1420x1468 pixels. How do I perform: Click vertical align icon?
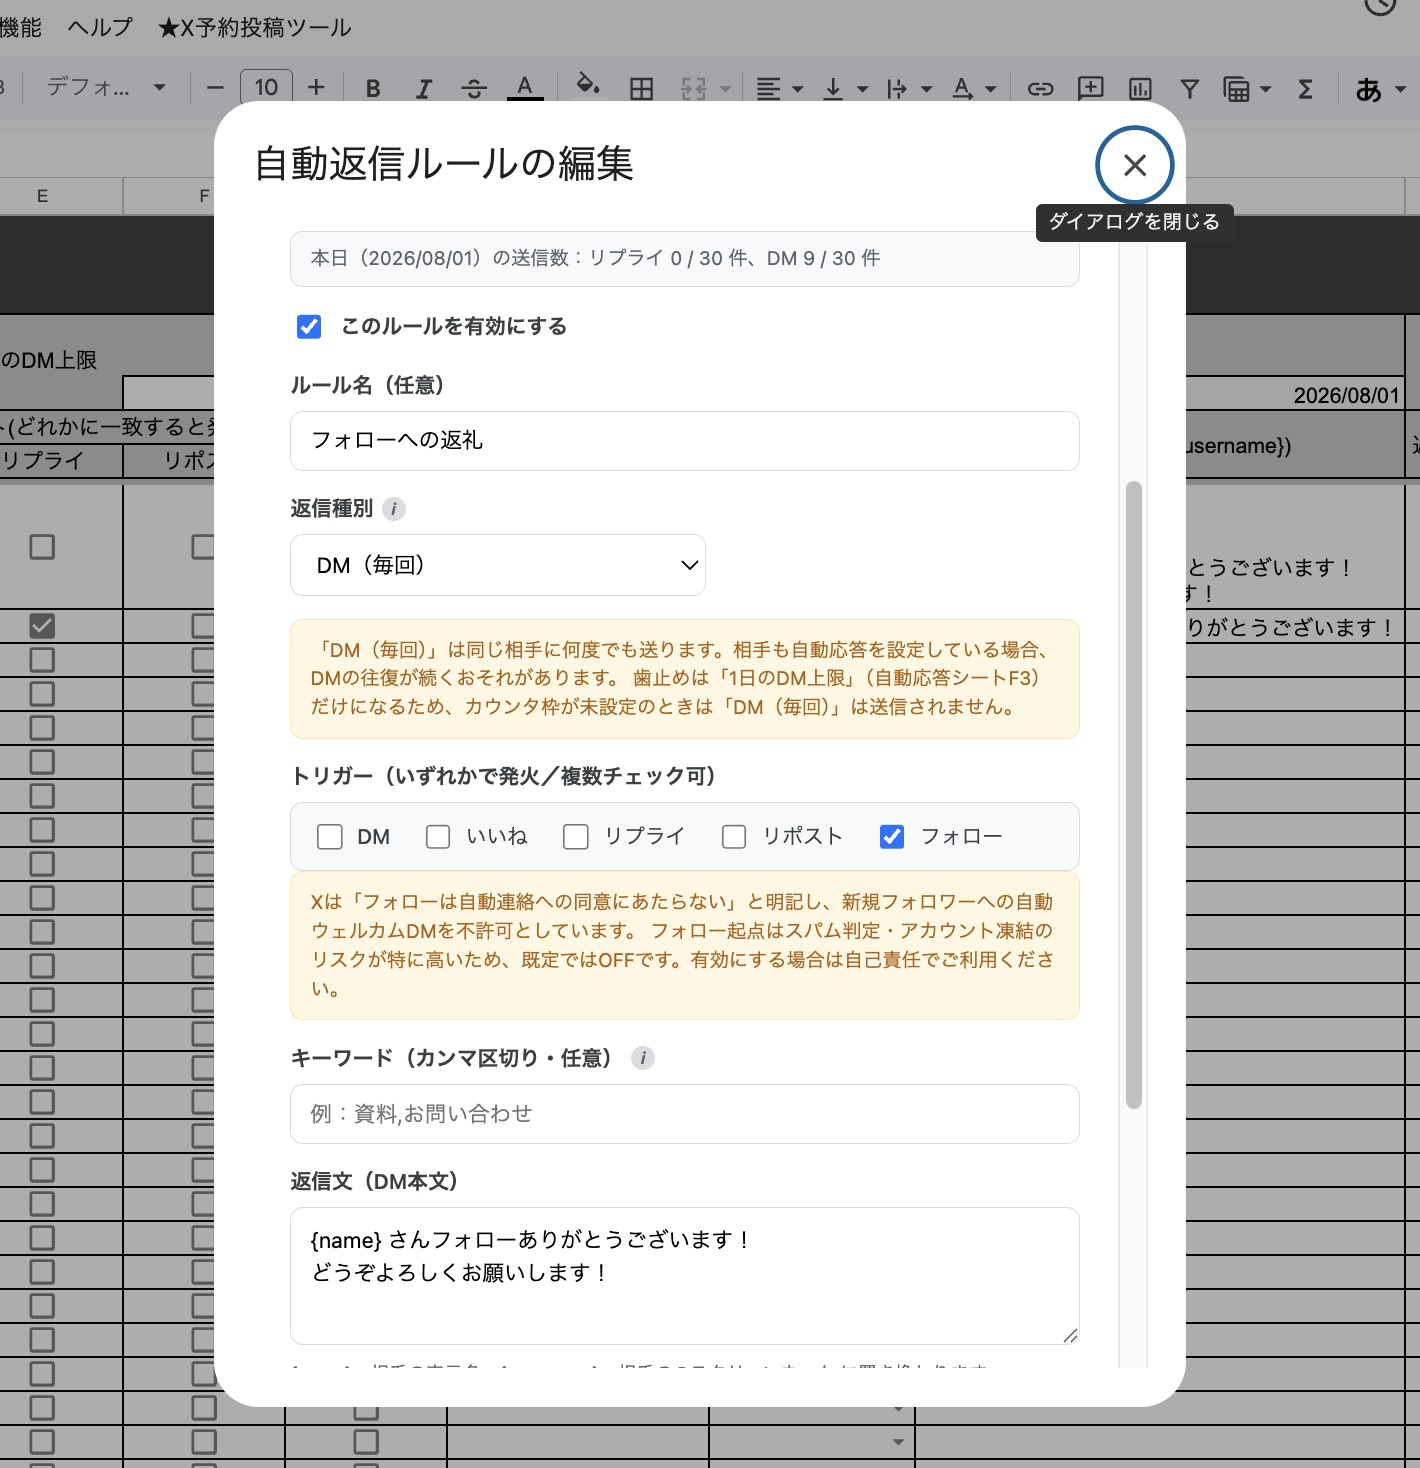pos(832,89)
